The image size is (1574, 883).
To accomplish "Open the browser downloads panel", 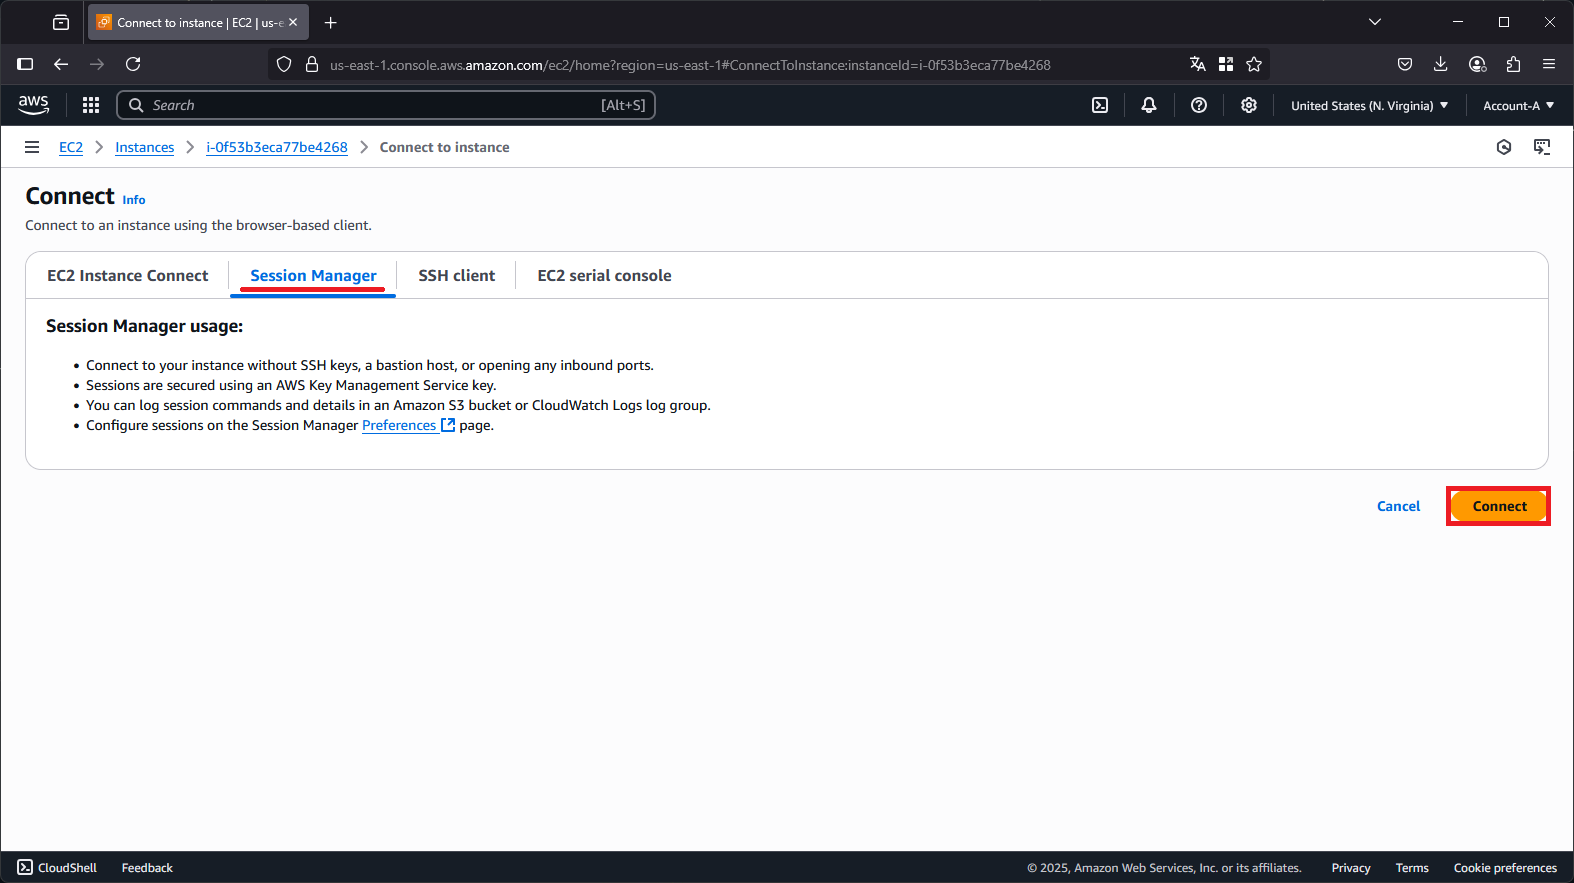I will pyautogui.click(x=1441, y=64).
